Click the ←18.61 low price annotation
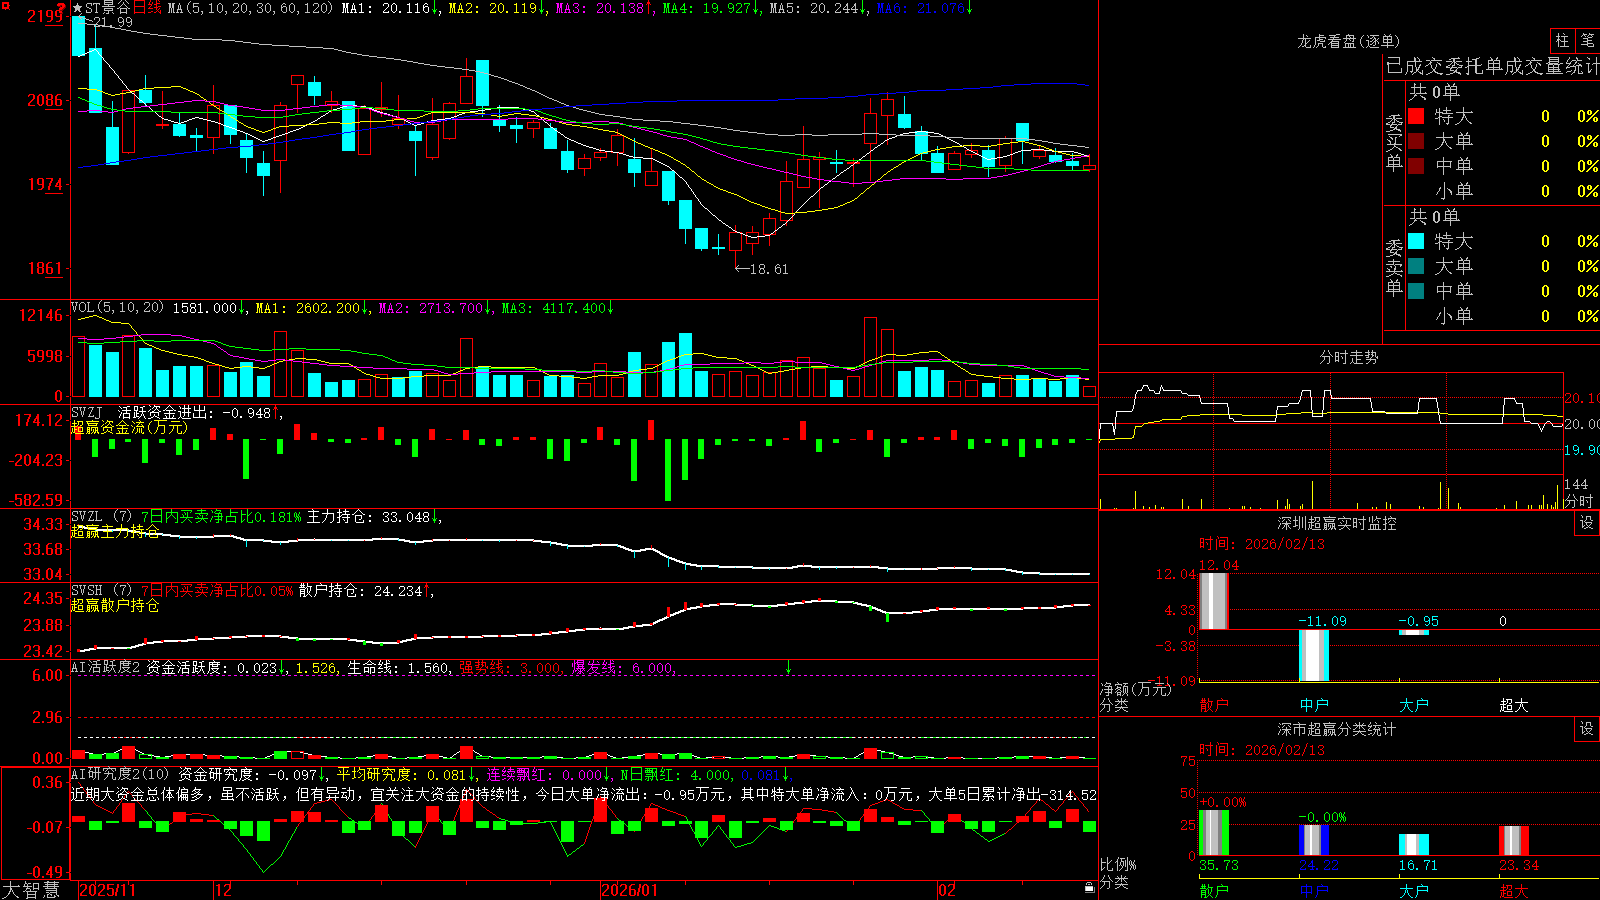This screenshot has width=1600, height=900. tap(761, 269)
